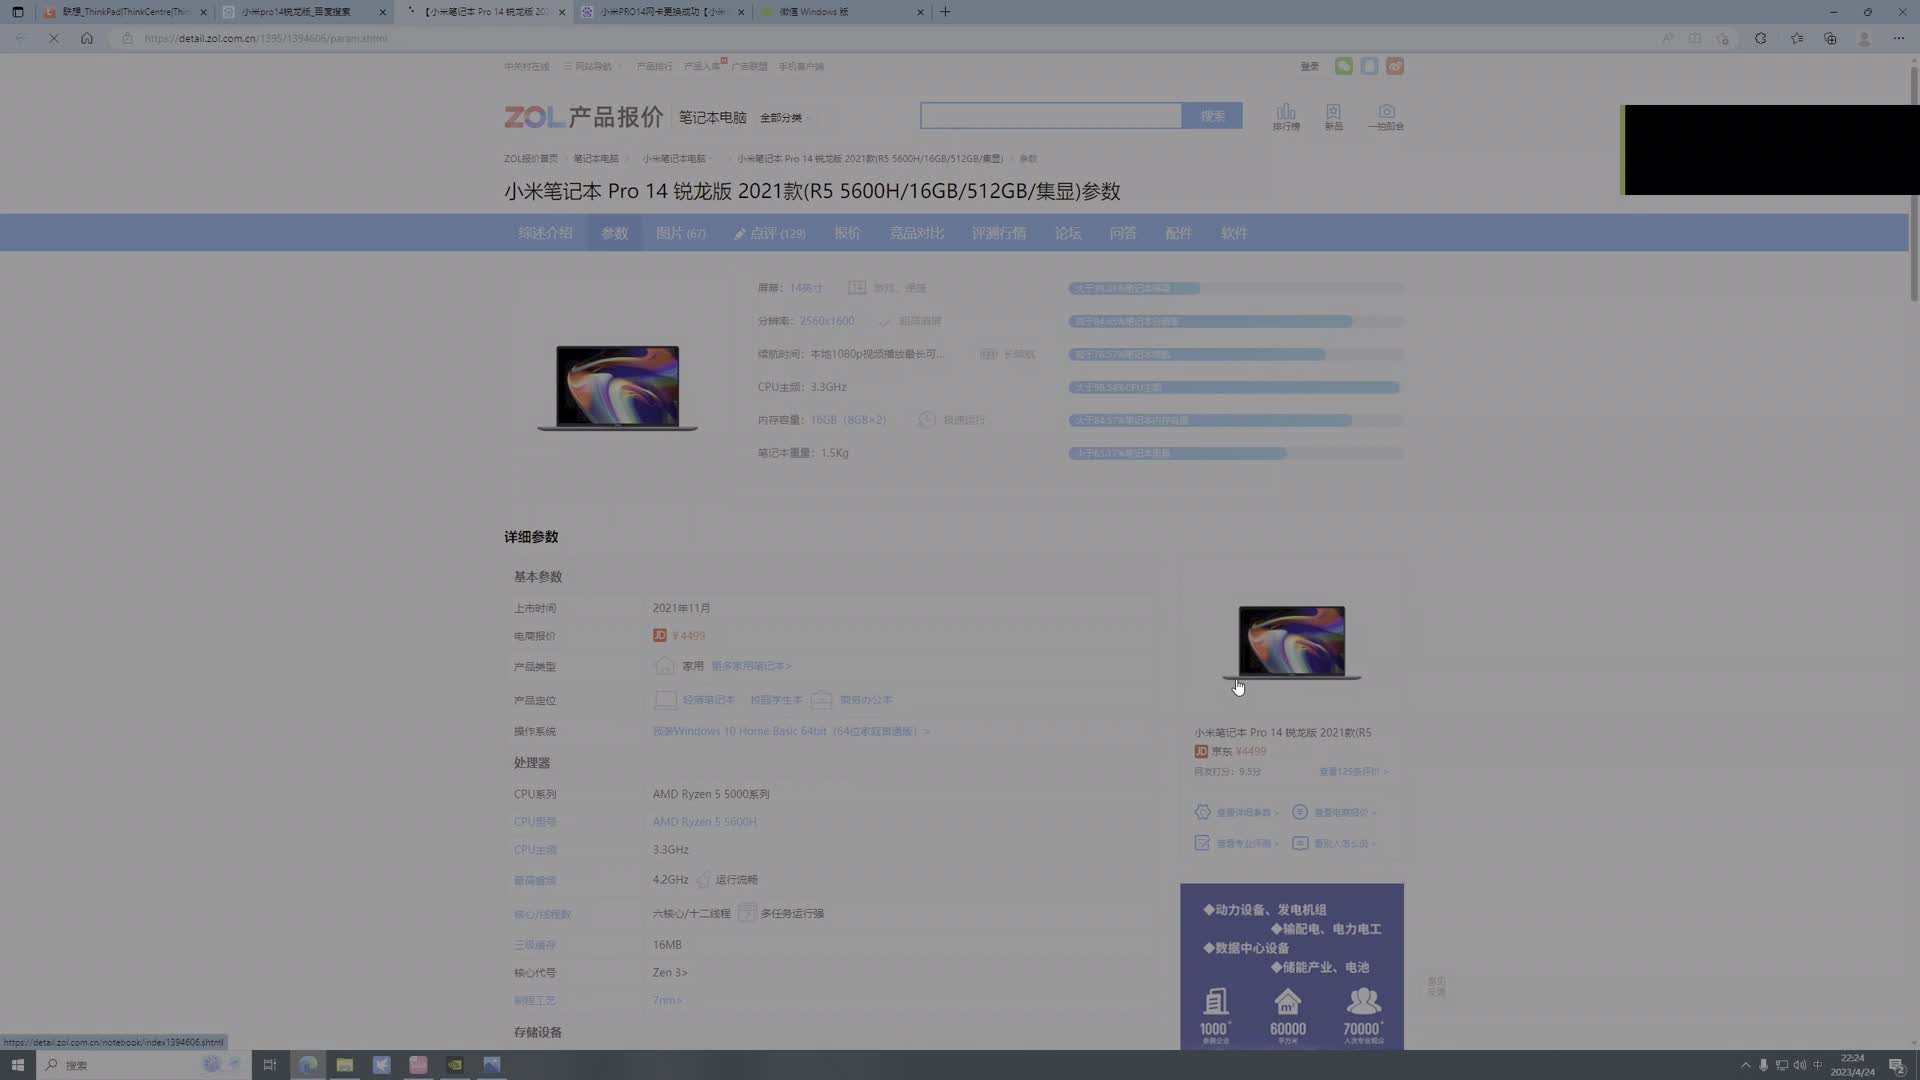Click the main laptop product image
This screenshot has height=1080, width=1920.
[x=617, y=388]
